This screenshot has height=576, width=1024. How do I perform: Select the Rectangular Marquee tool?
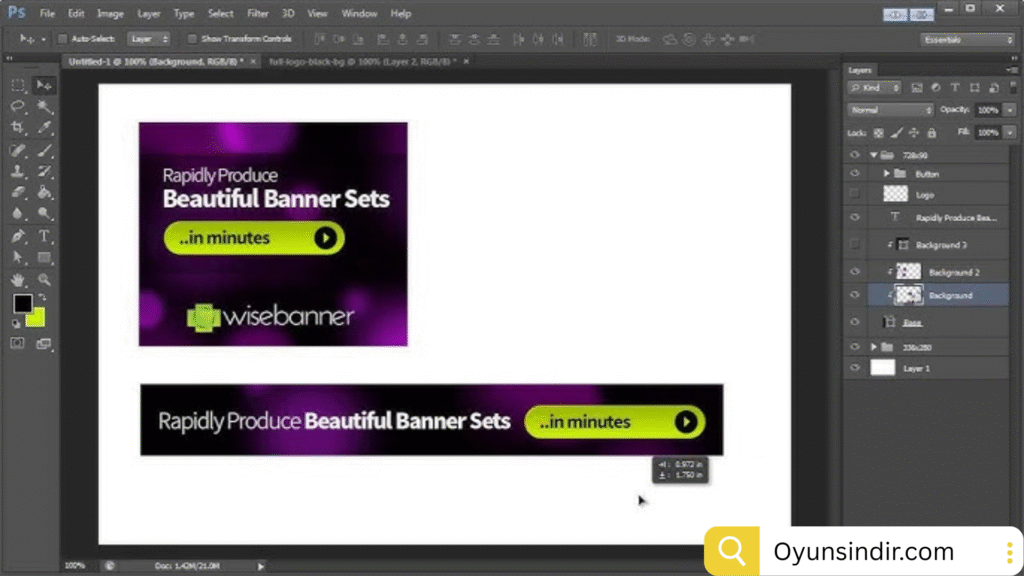pos(18,85)
